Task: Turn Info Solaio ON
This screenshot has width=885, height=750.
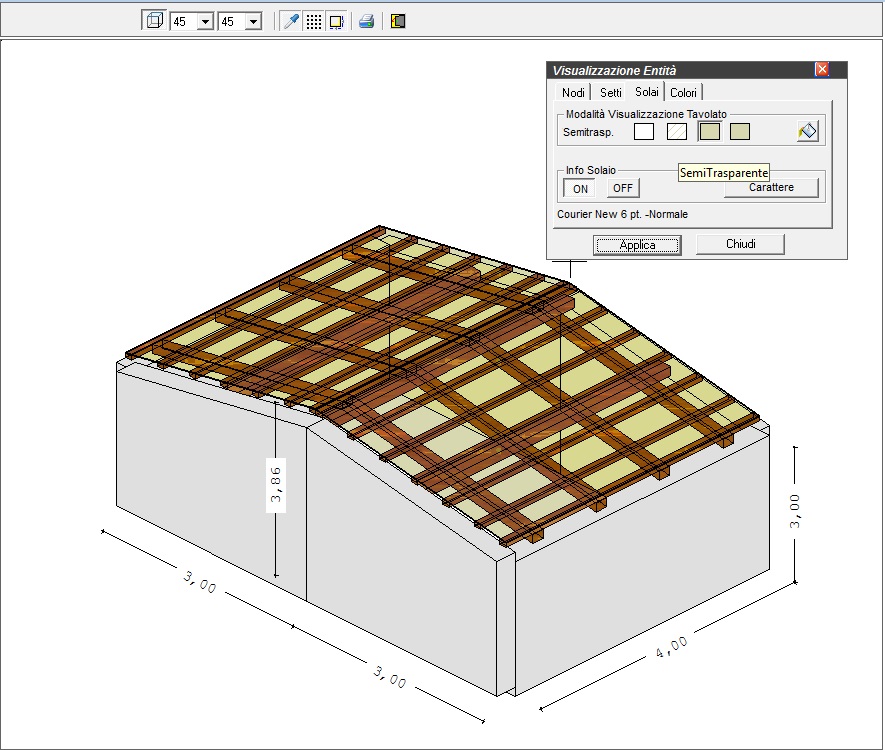Action: tap(580, 188)
